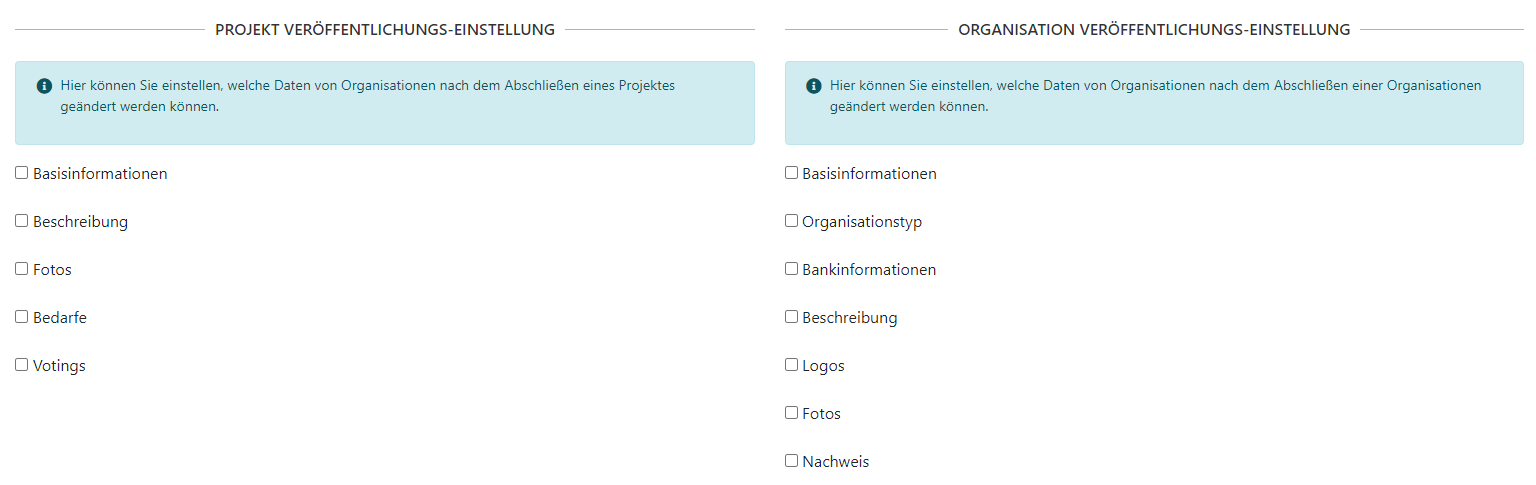Image resolution: width=1536 pixels, height=485 pixels.
Task: Toggle the Organisationstyp checkbox
Action: coord(791,221)
